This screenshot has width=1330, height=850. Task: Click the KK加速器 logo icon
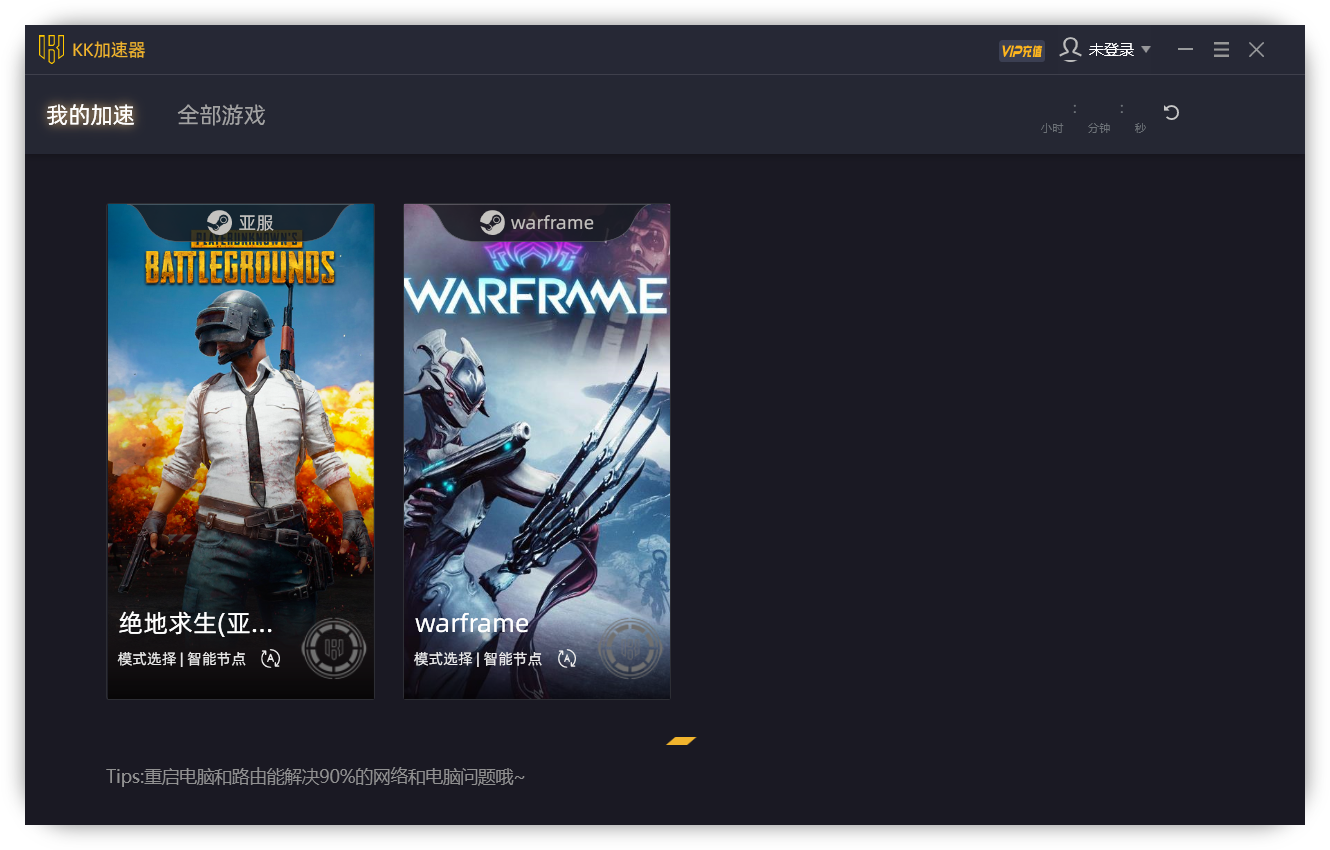pos(51,49)
